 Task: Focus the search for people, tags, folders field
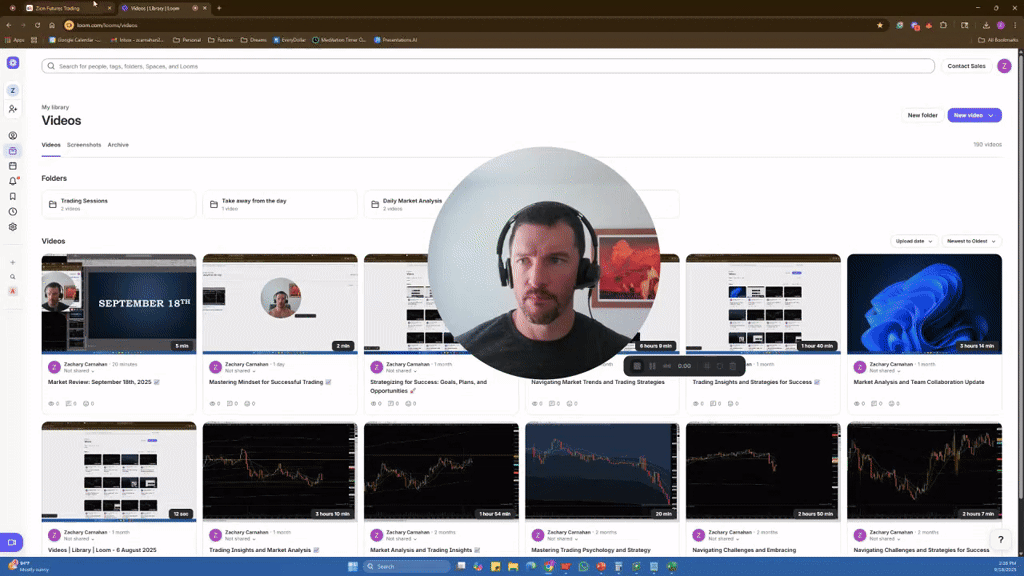pos(488,66)
